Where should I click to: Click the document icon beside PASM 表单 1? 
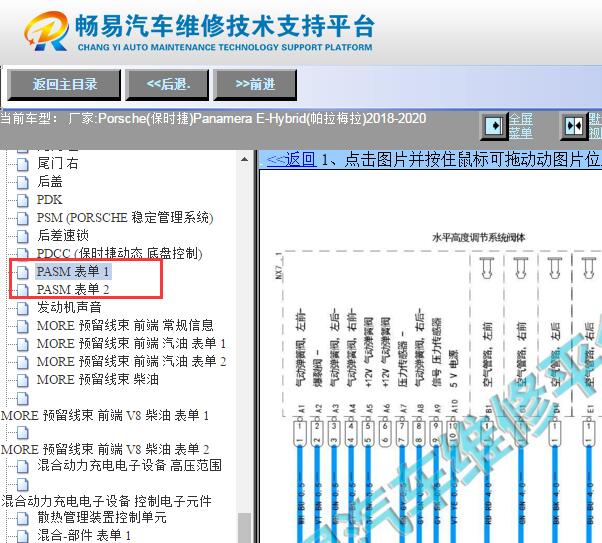[x=23, y=272]
